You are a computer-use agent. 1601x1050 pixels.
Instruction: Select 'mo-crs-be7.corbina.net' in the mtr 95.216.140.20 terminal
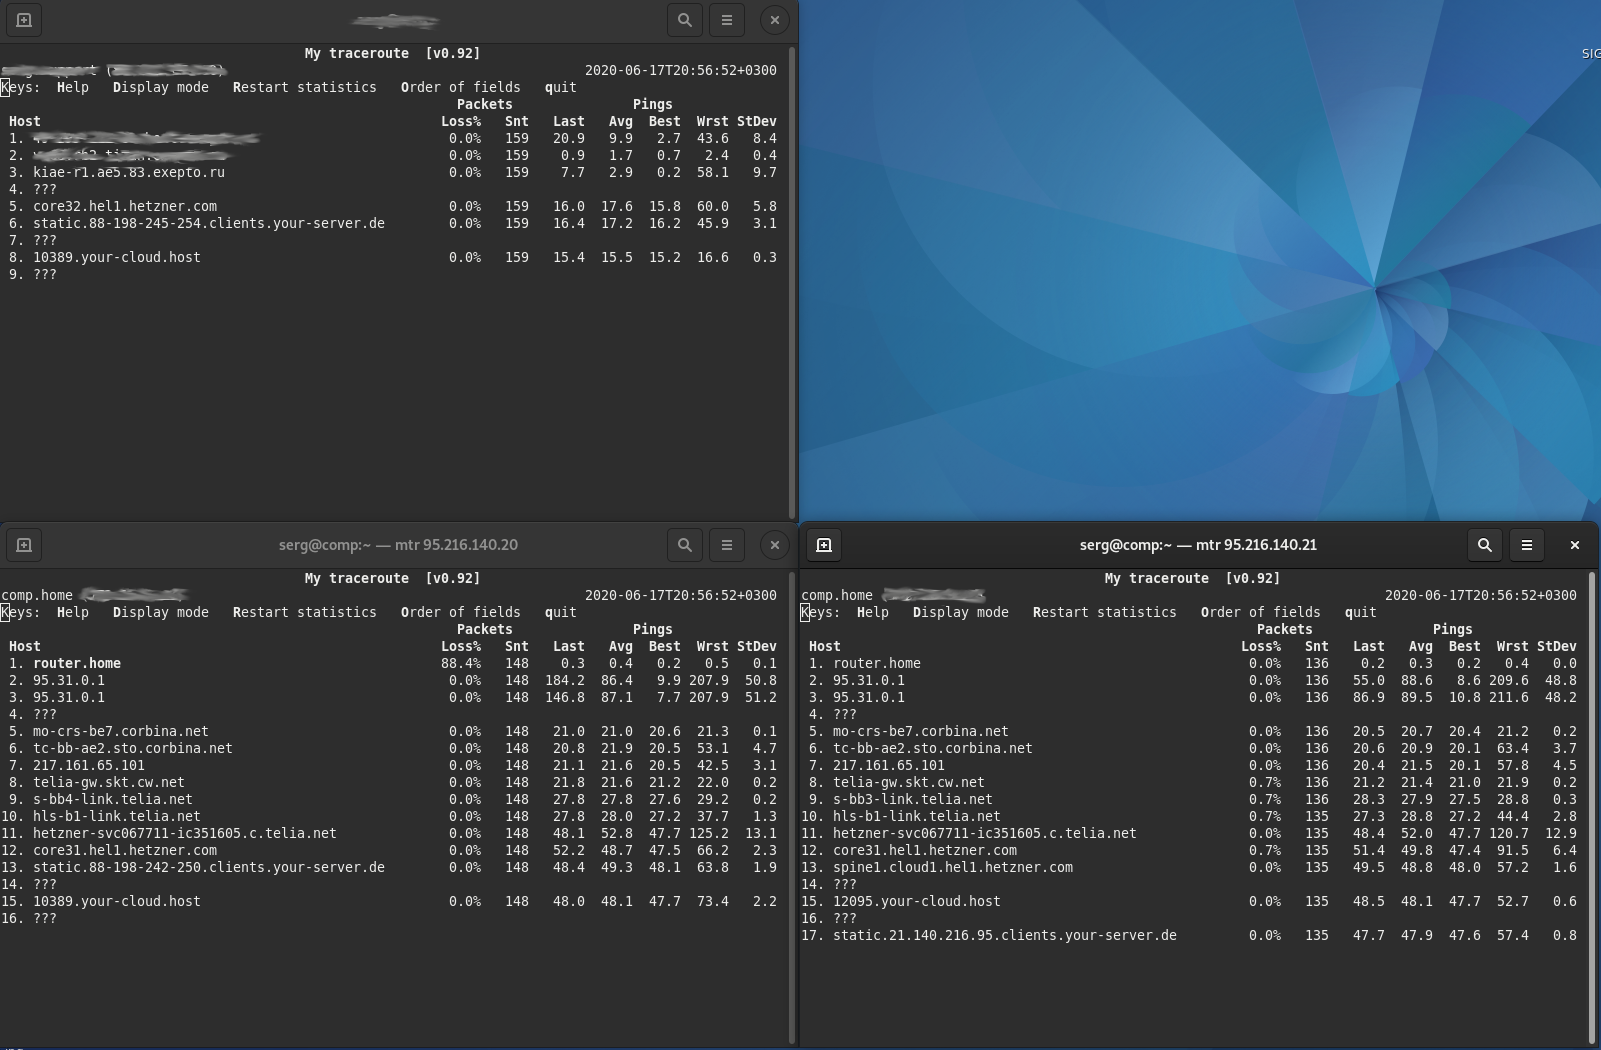tap(121, 731)
